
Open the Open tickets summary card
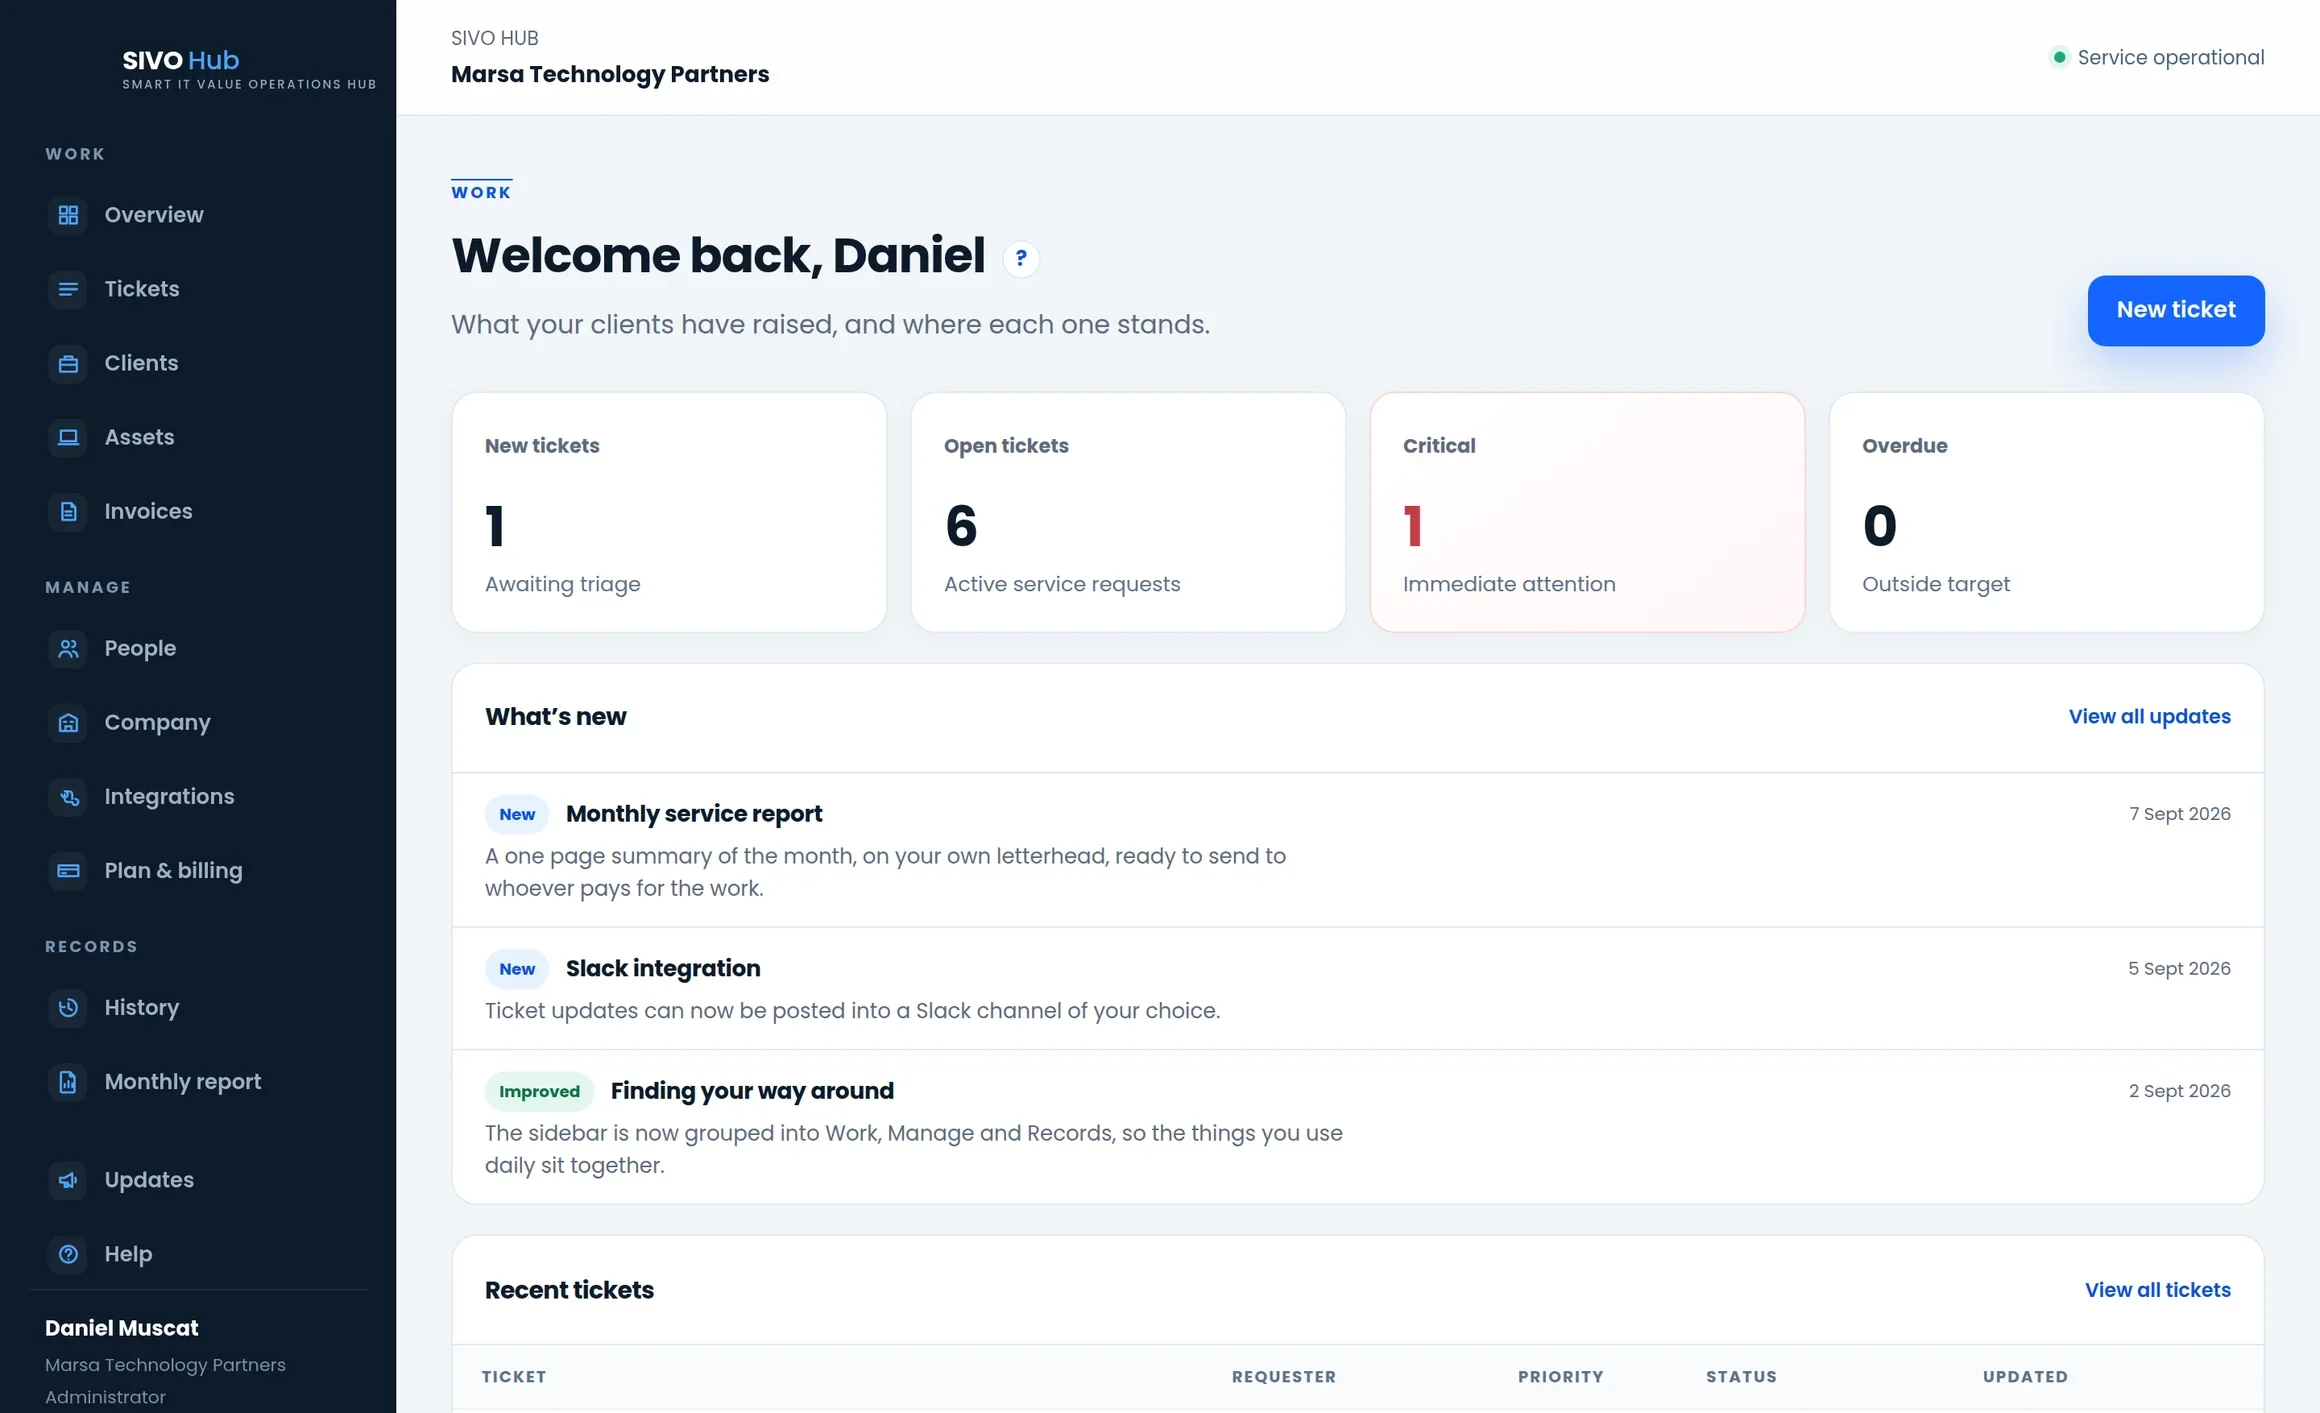tap(1128, 512)
